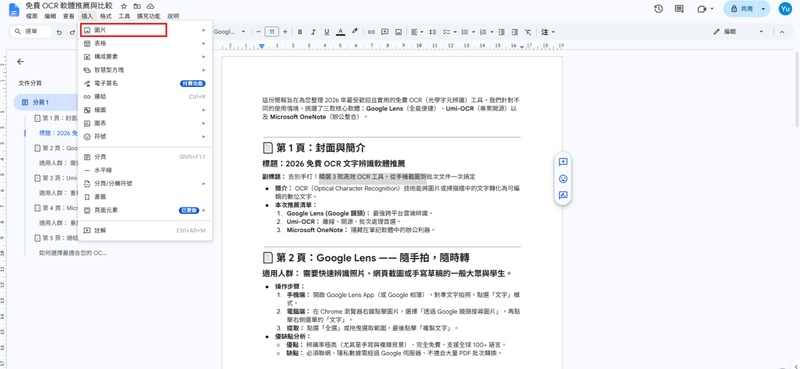Image resolution: width=800 pixels, height=369 pixels.
Task: Open the 擴充功能 menu
Action: [147, 16]
